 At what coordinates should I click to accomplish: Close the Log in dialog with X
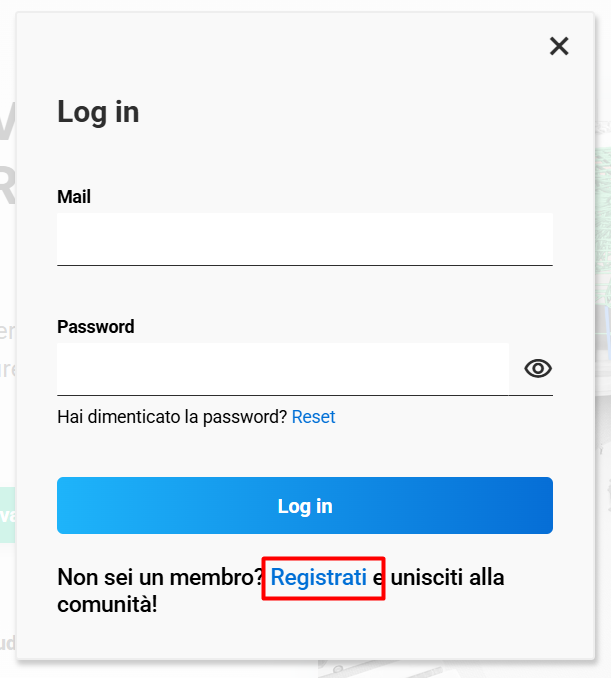559,46
